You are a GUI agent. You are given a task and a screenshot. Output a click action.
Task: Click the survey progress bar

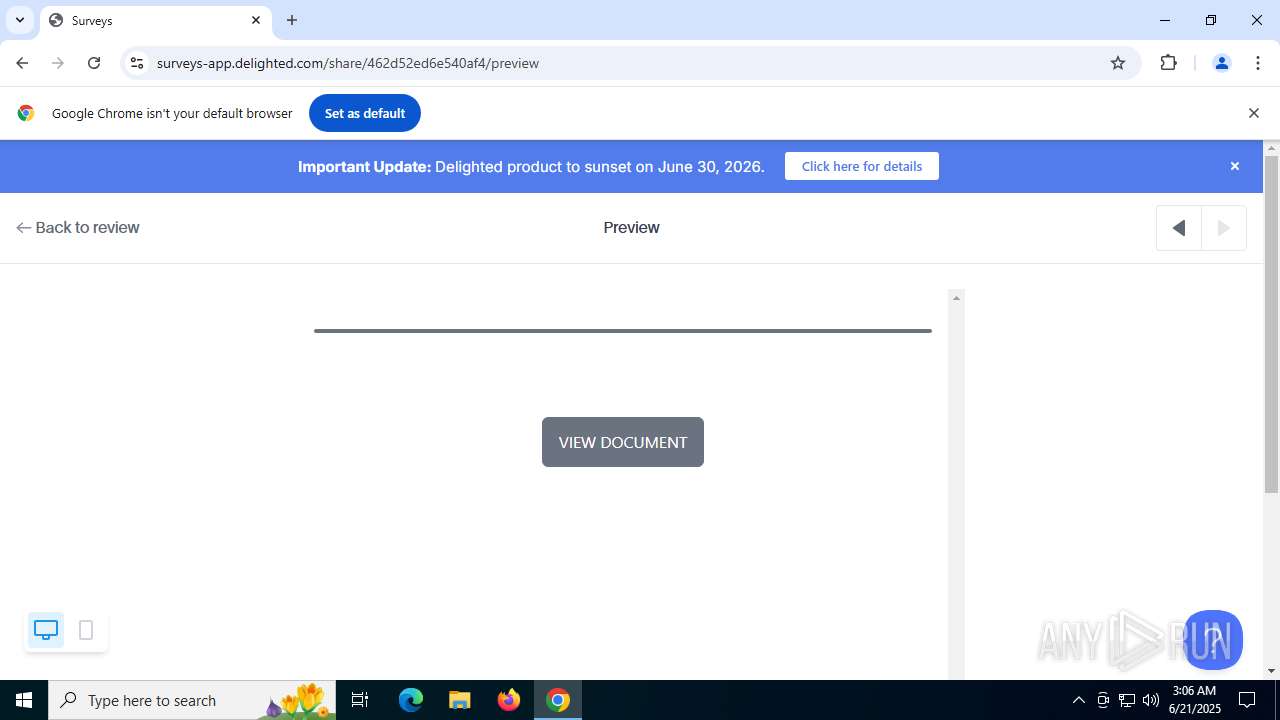pos(623,330)
